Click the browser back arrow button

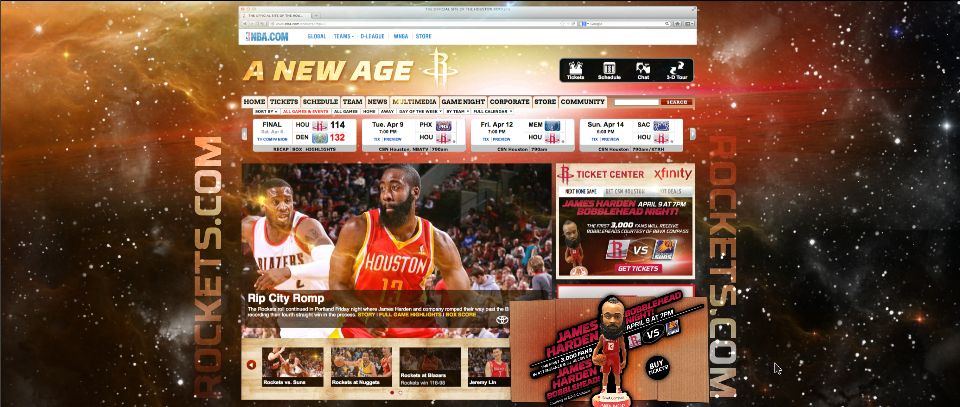(244, 23)
